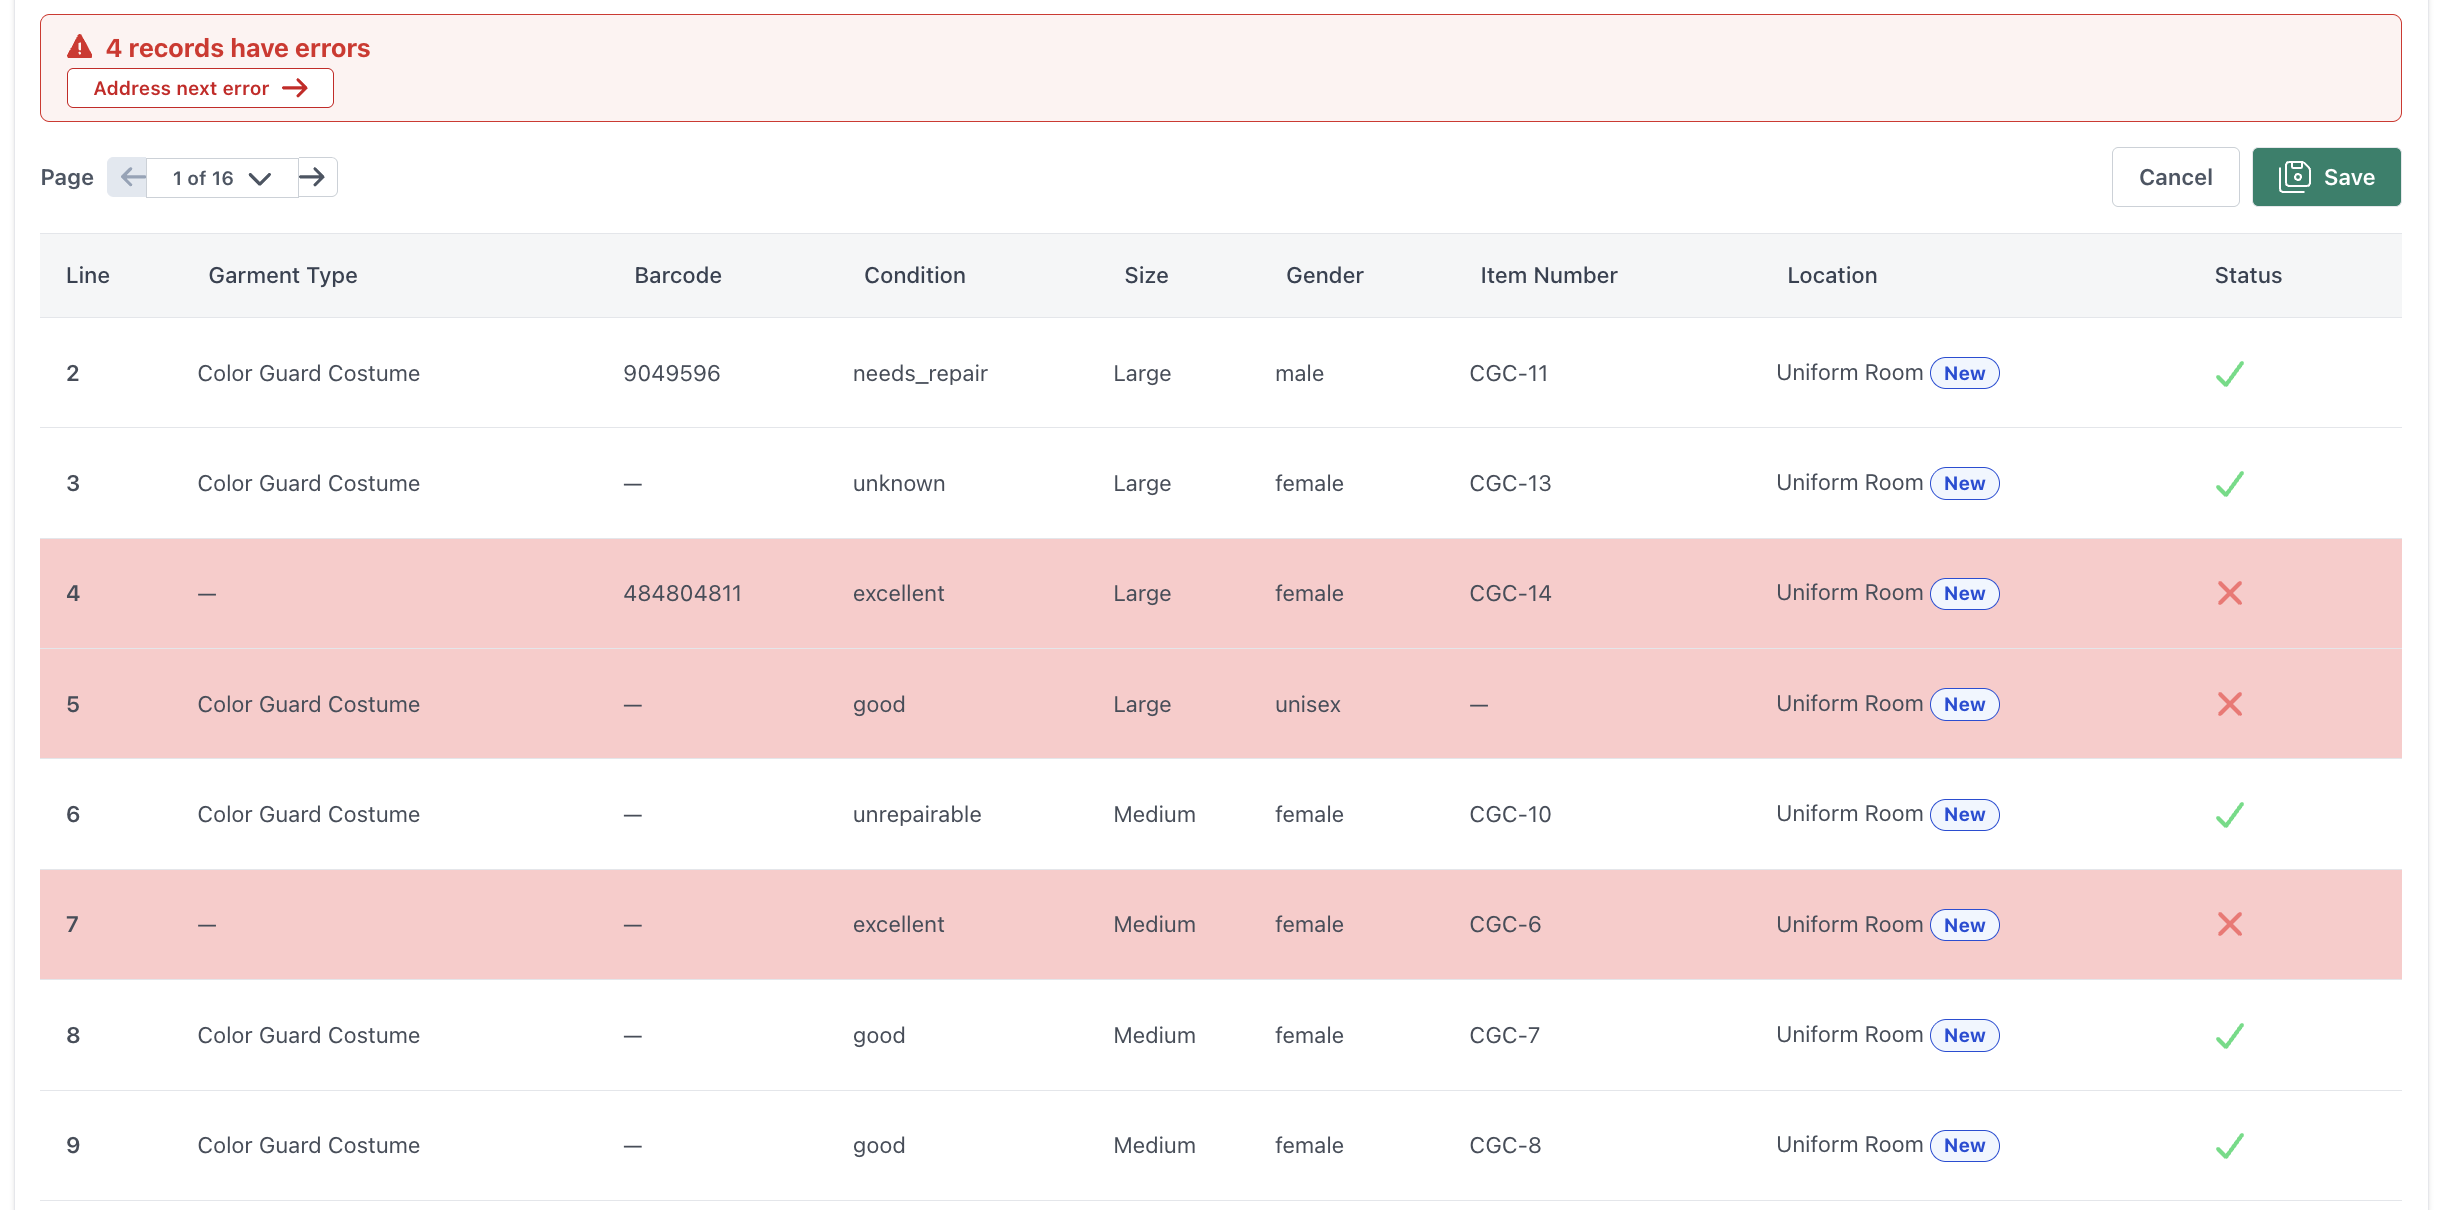This screenshot has height=1210, width=2454.
Task: Click green checkmark status on line 9
Action: pyautogui.click(x=2229, y=1145)
